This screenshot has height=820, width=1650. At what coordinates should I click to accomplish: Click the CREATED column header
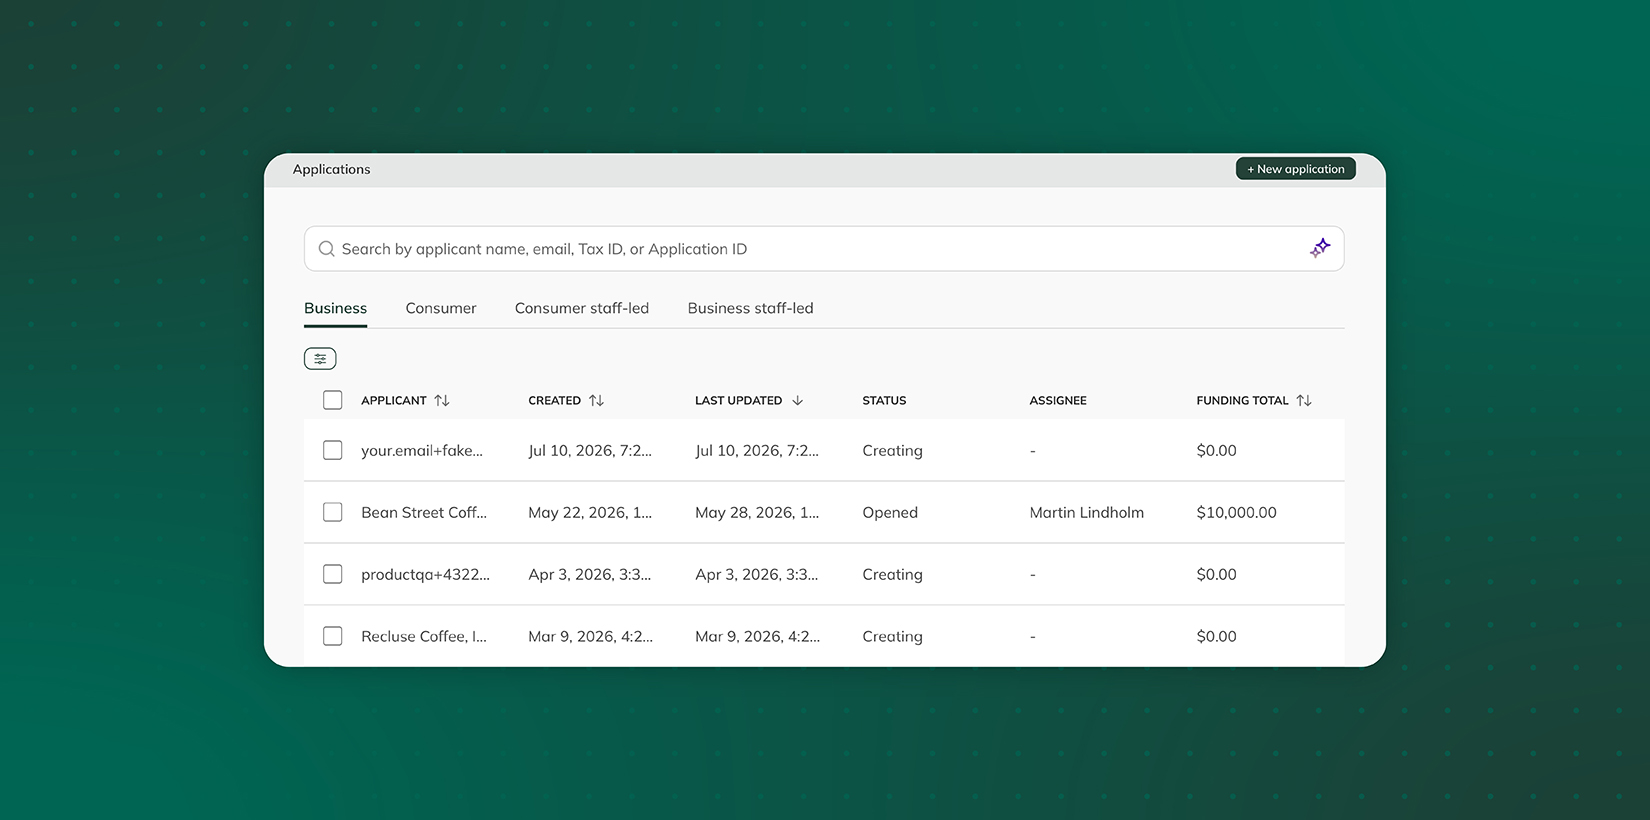tap(554, 400)
